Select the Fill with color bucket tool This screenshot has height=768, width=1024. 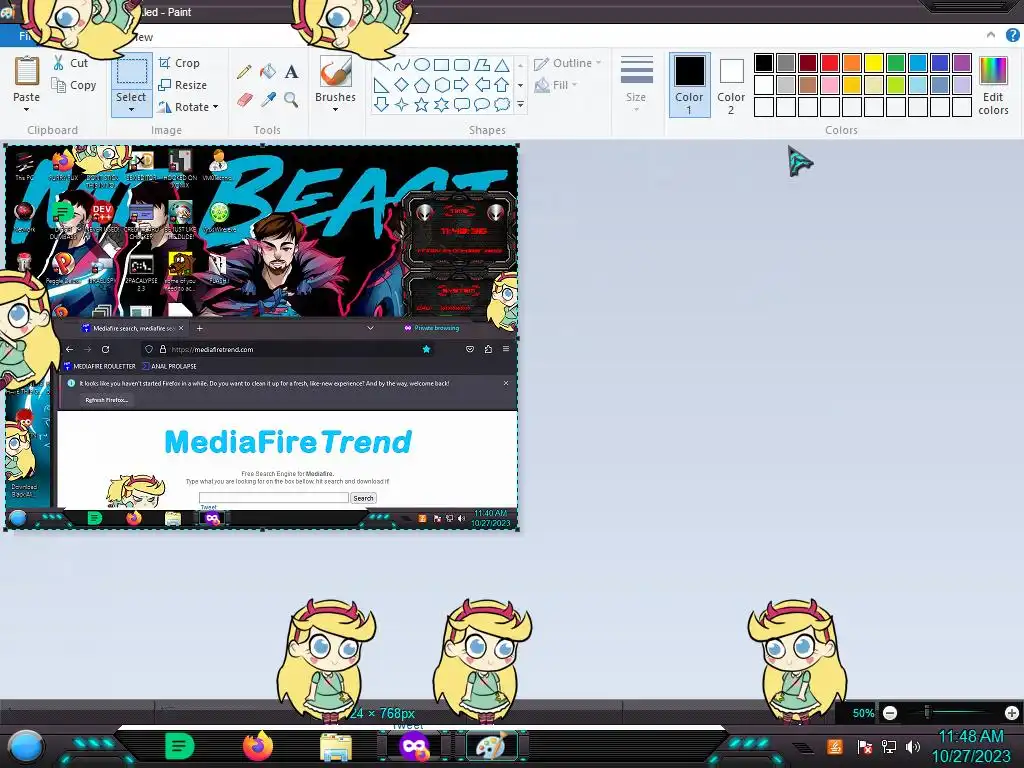[x=268, y=71]
